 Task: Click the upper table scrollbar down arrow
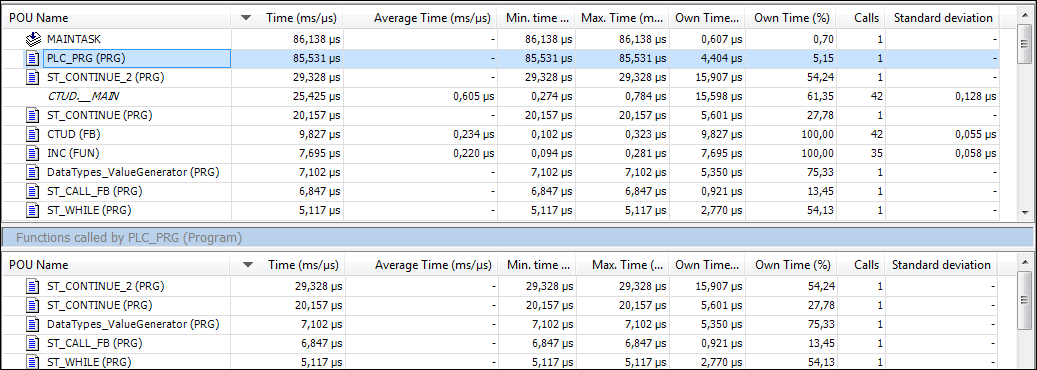(1025, 213)
